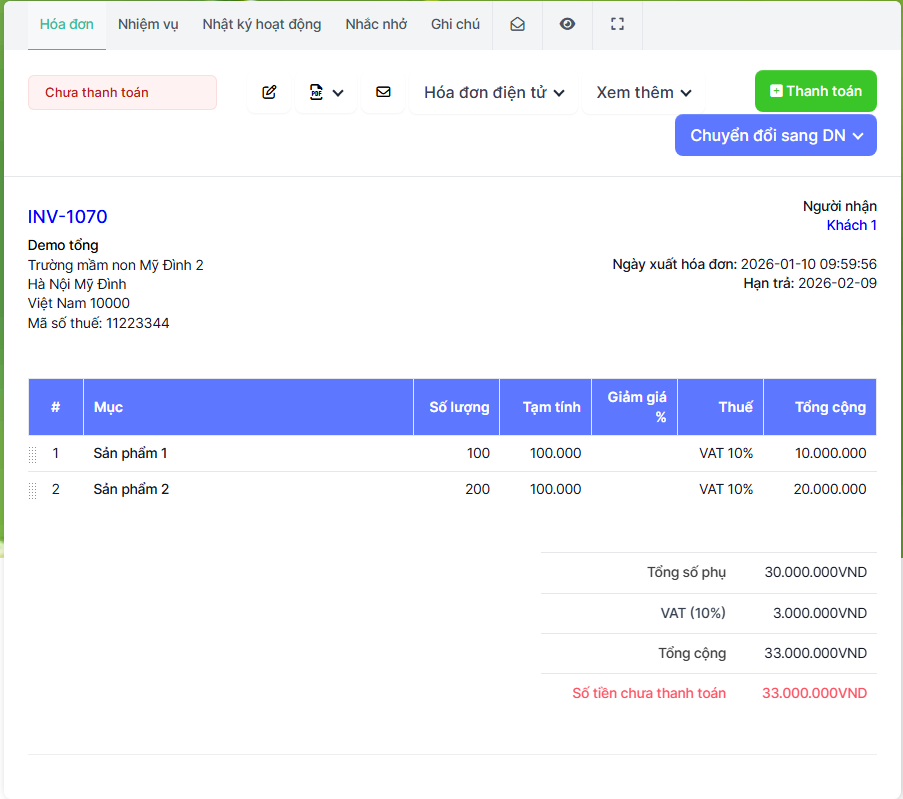Click the drag handle for Sản phẩm 2
Image resolution: width=903 pixels, height=799 pixels.
33,490
